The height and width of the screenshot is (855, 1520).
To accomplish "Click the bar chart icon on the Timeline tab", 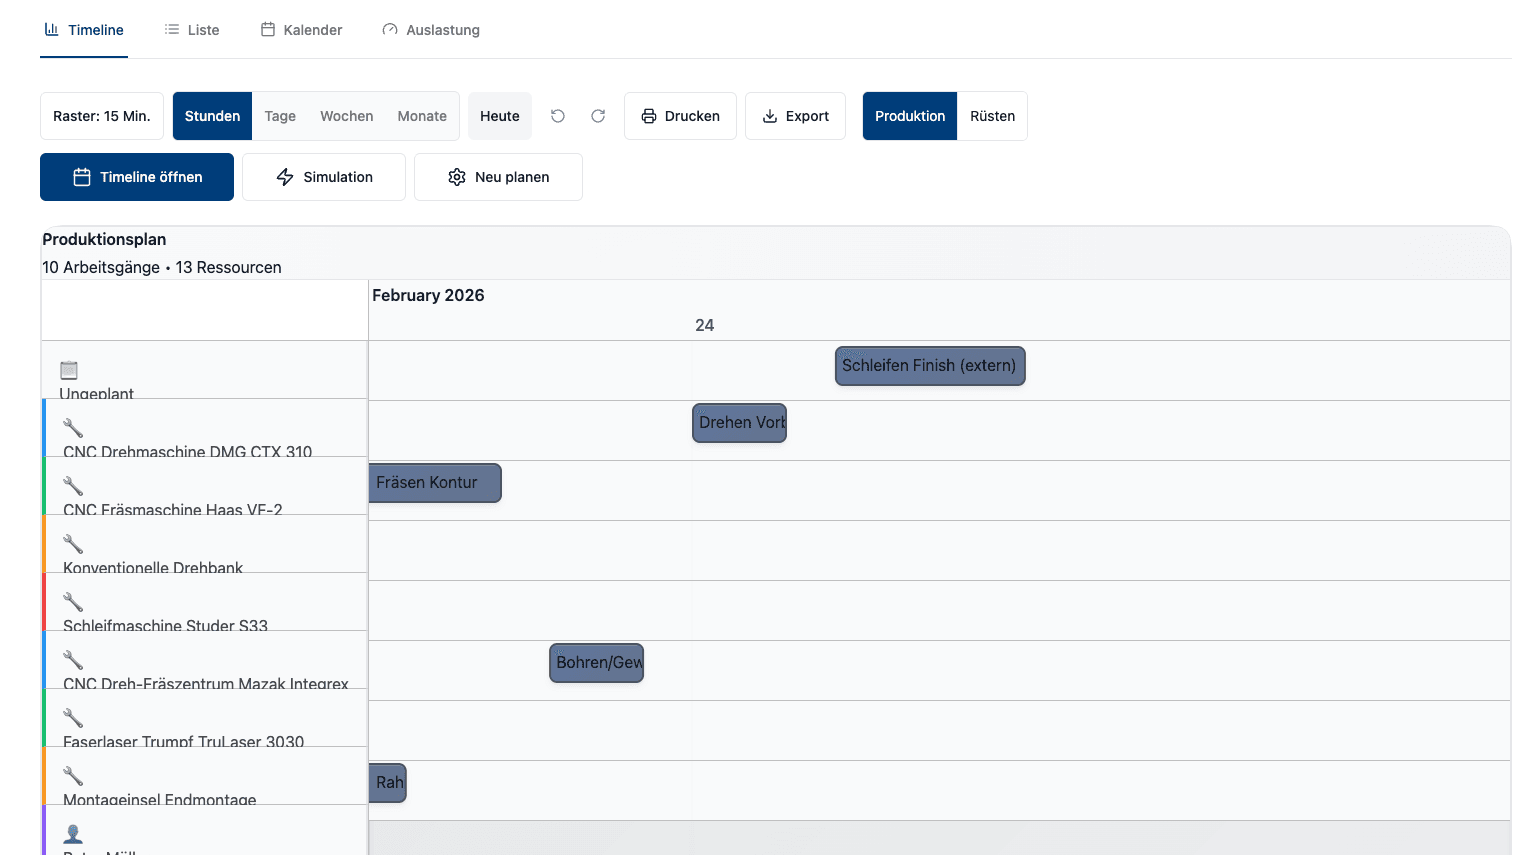I will 50,29.
